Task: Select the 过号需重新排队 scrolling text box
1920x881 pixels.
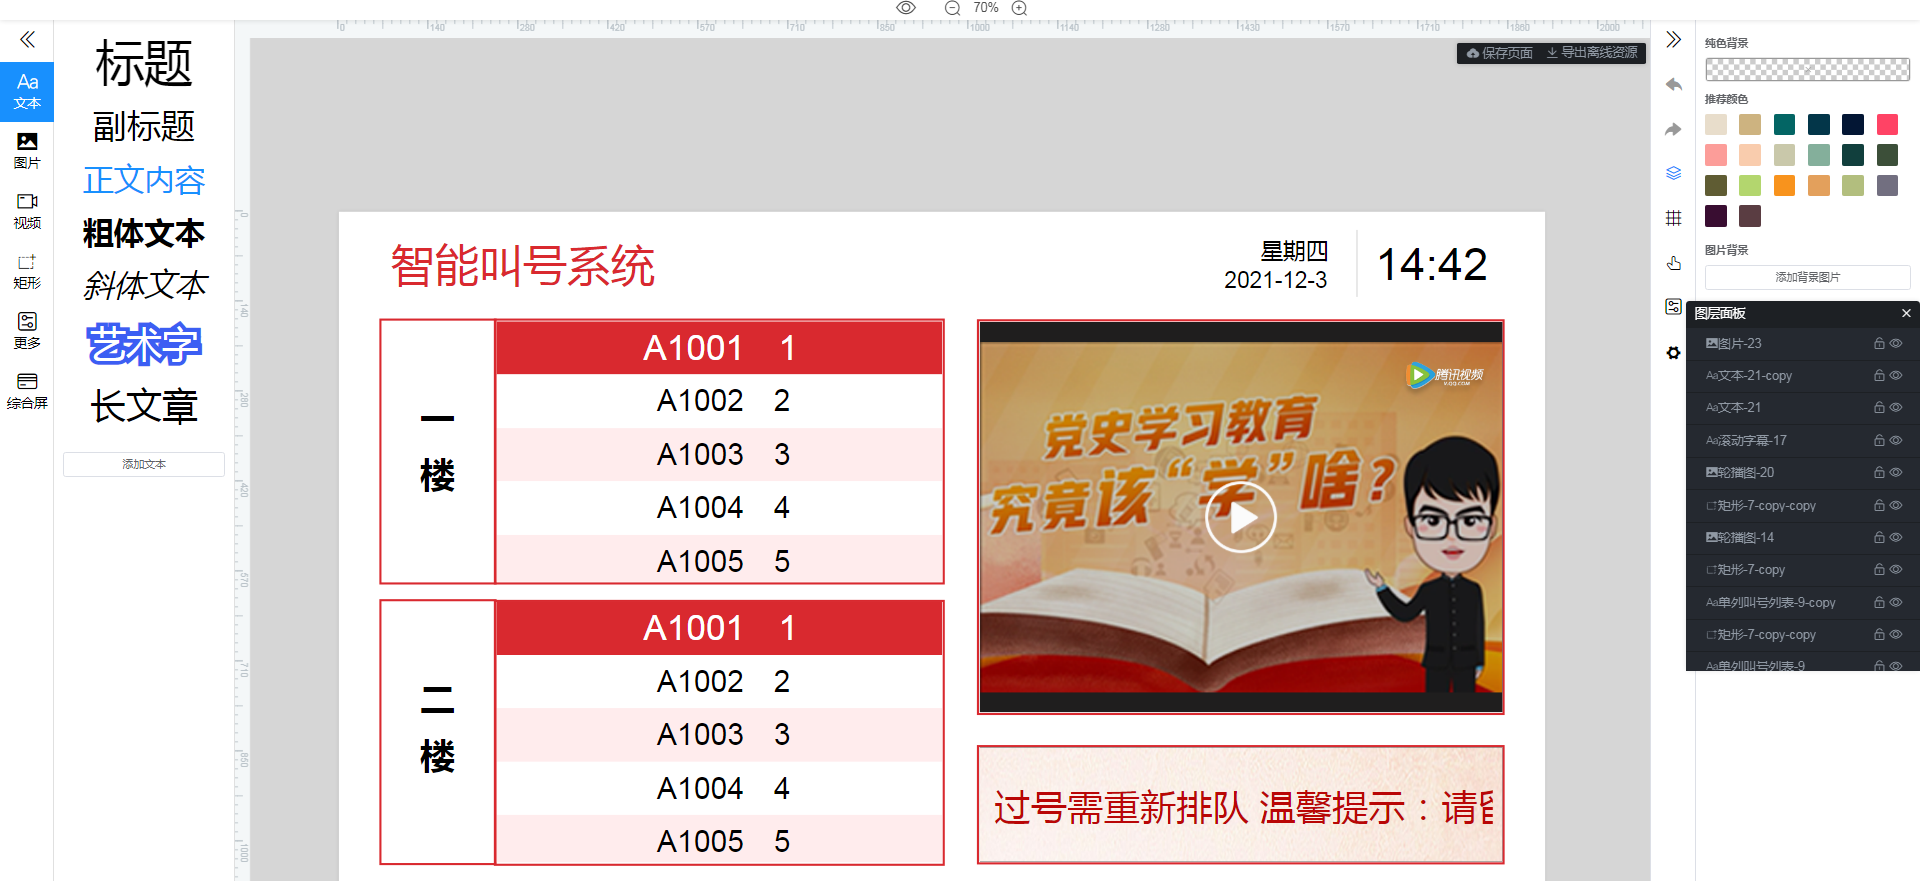Action: point(1241,805)
